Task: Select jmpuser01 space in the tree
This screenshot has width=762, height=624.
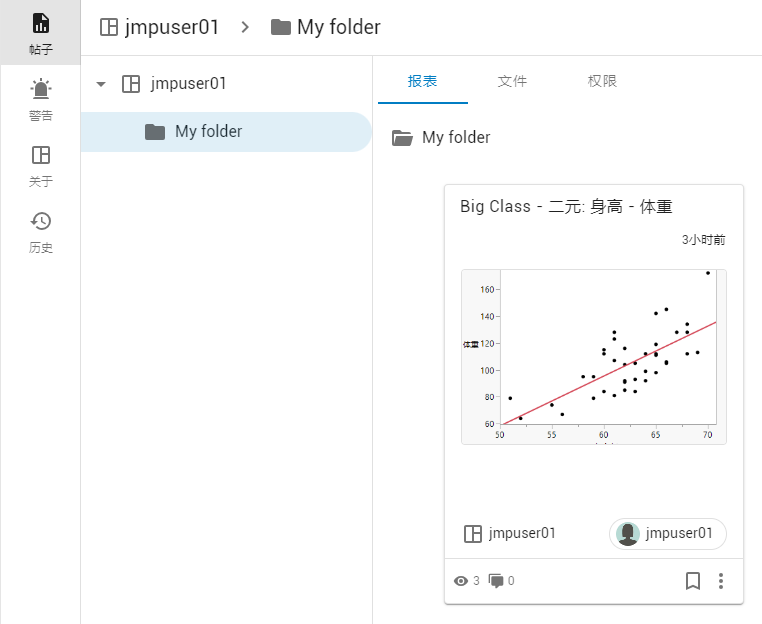Action: [x=188, y=84]
